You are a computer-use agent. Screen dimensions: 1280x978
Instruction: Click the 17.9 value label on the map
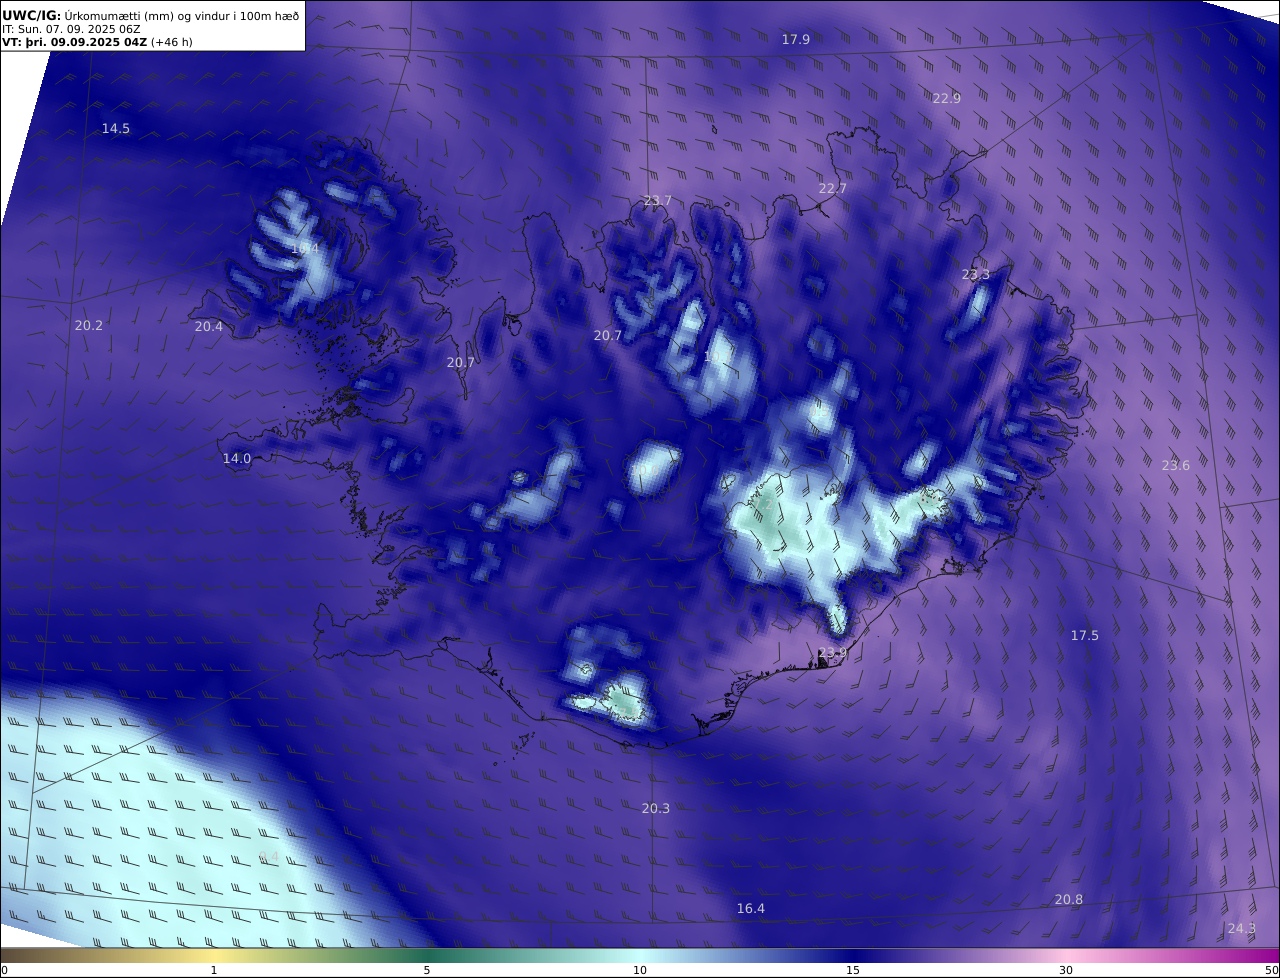796,39
